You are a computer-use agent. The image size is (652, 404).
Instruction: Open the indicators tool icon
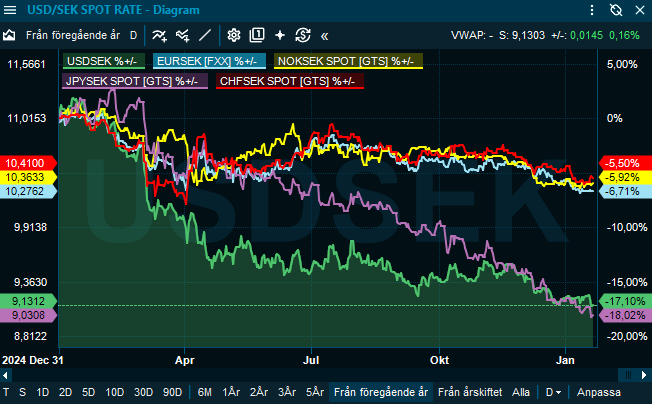coord(159,35)
